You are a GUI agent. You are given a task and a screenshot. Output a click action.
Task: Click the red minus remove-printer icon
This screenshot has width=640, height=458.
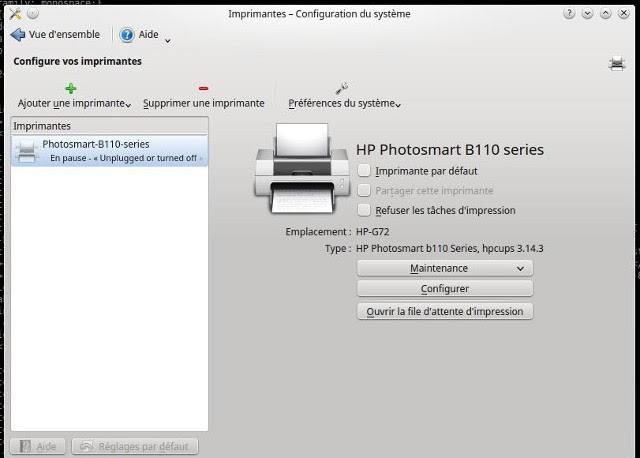click(203, 88)
